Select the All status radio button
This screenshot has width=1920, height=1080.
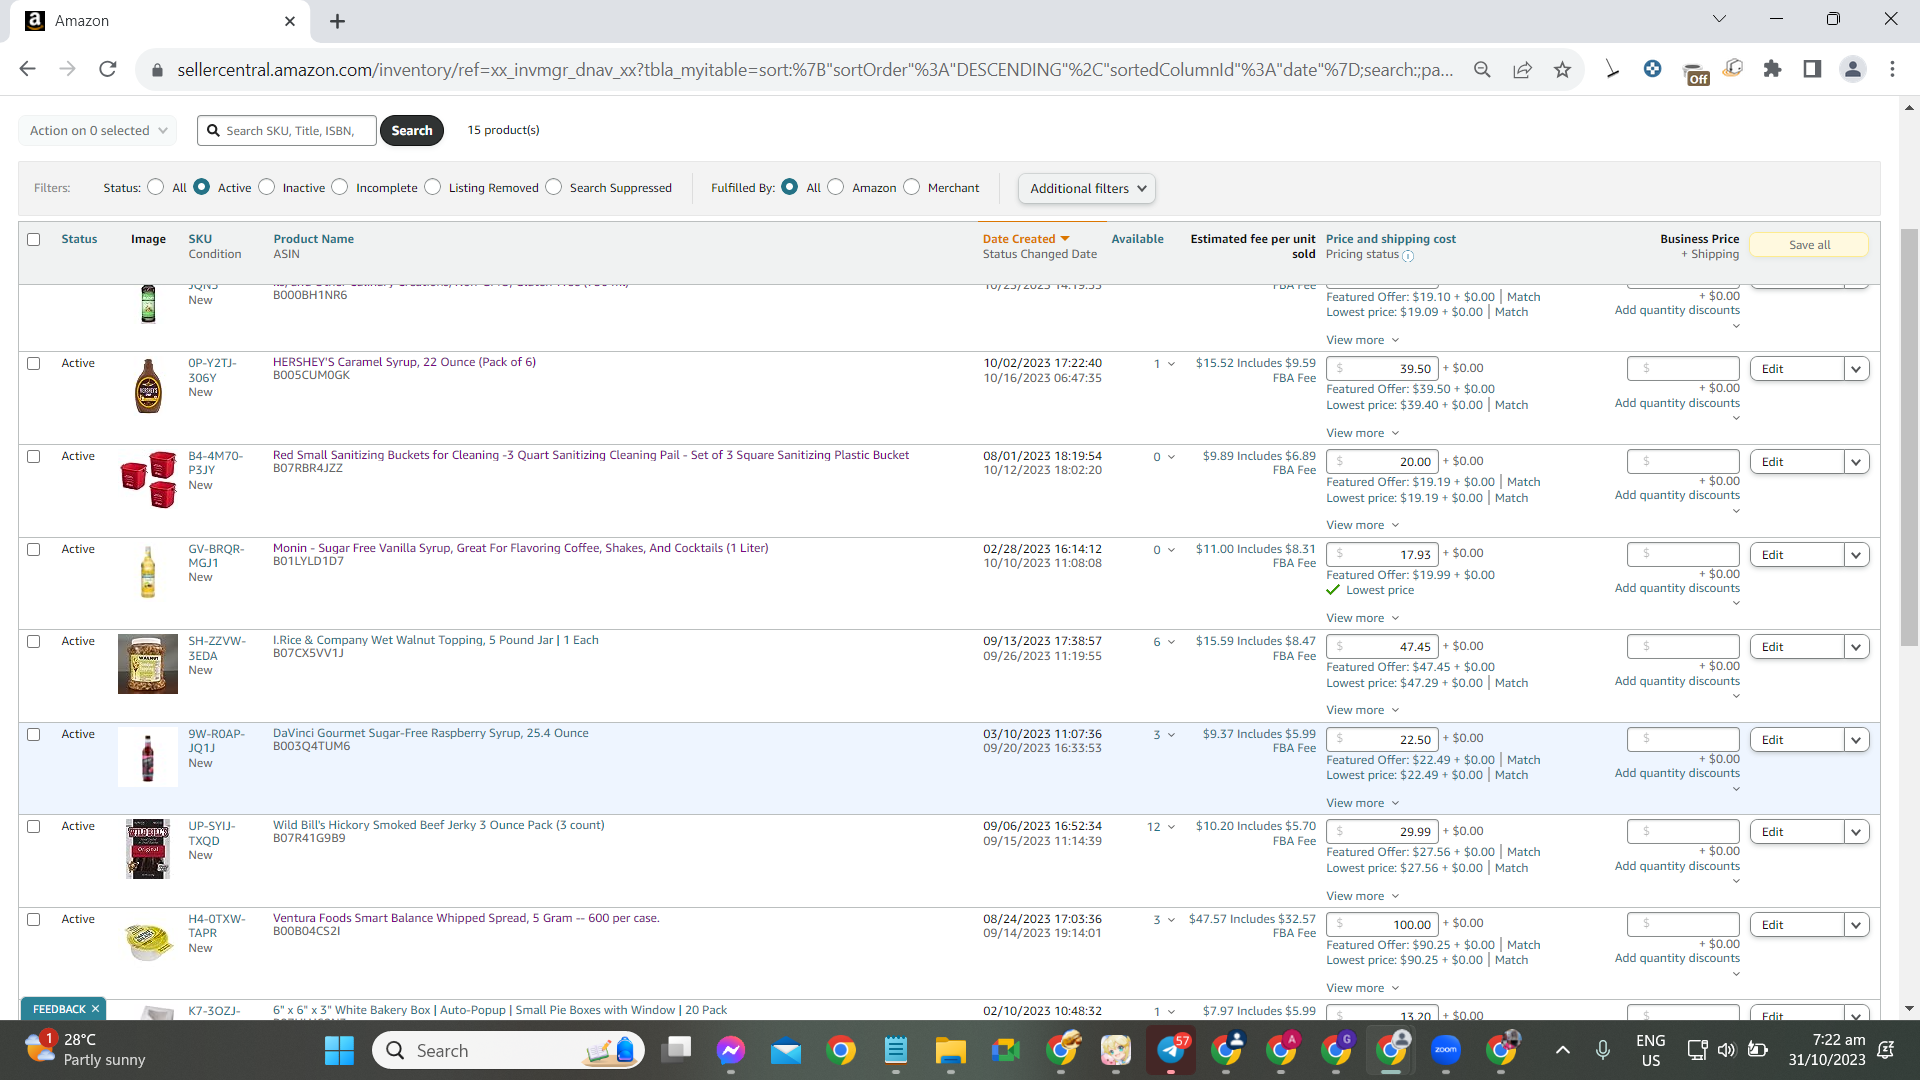pos(156,187)
